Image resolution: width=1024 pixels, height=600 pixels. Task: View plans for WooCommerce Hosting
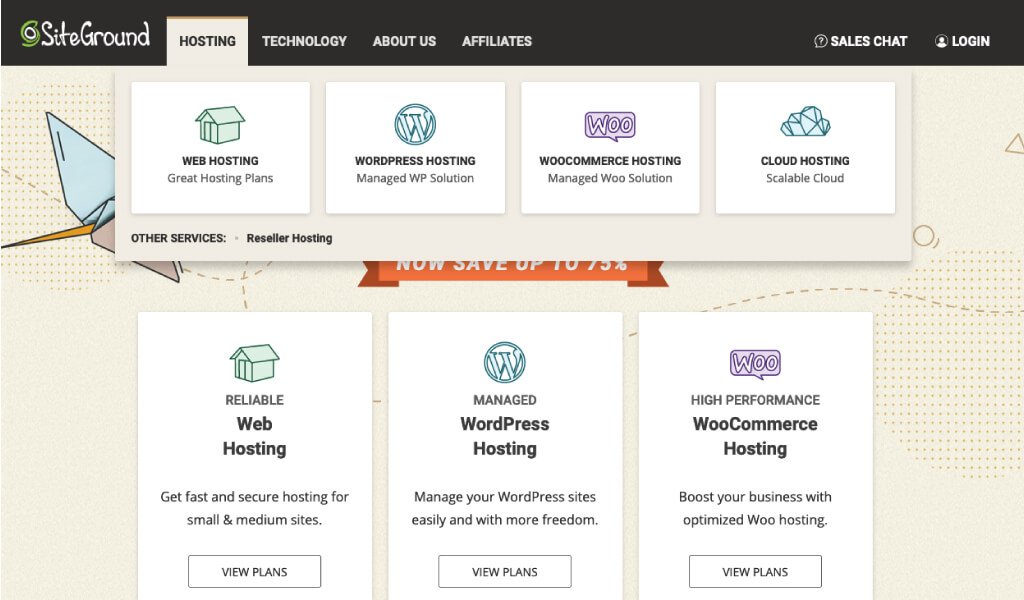click(755, 572)
